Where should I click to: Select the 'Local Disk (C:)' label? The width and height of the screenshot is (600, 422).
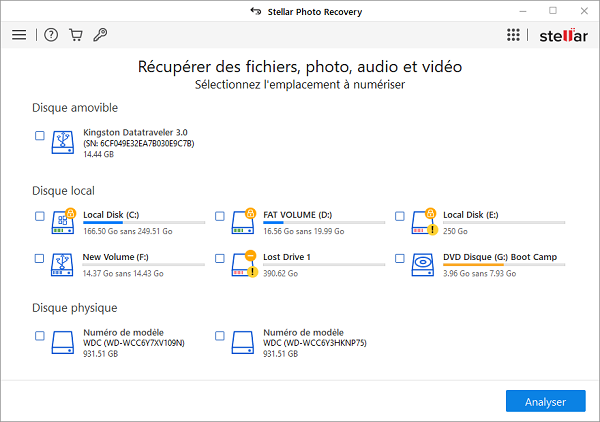pos(111,215)
